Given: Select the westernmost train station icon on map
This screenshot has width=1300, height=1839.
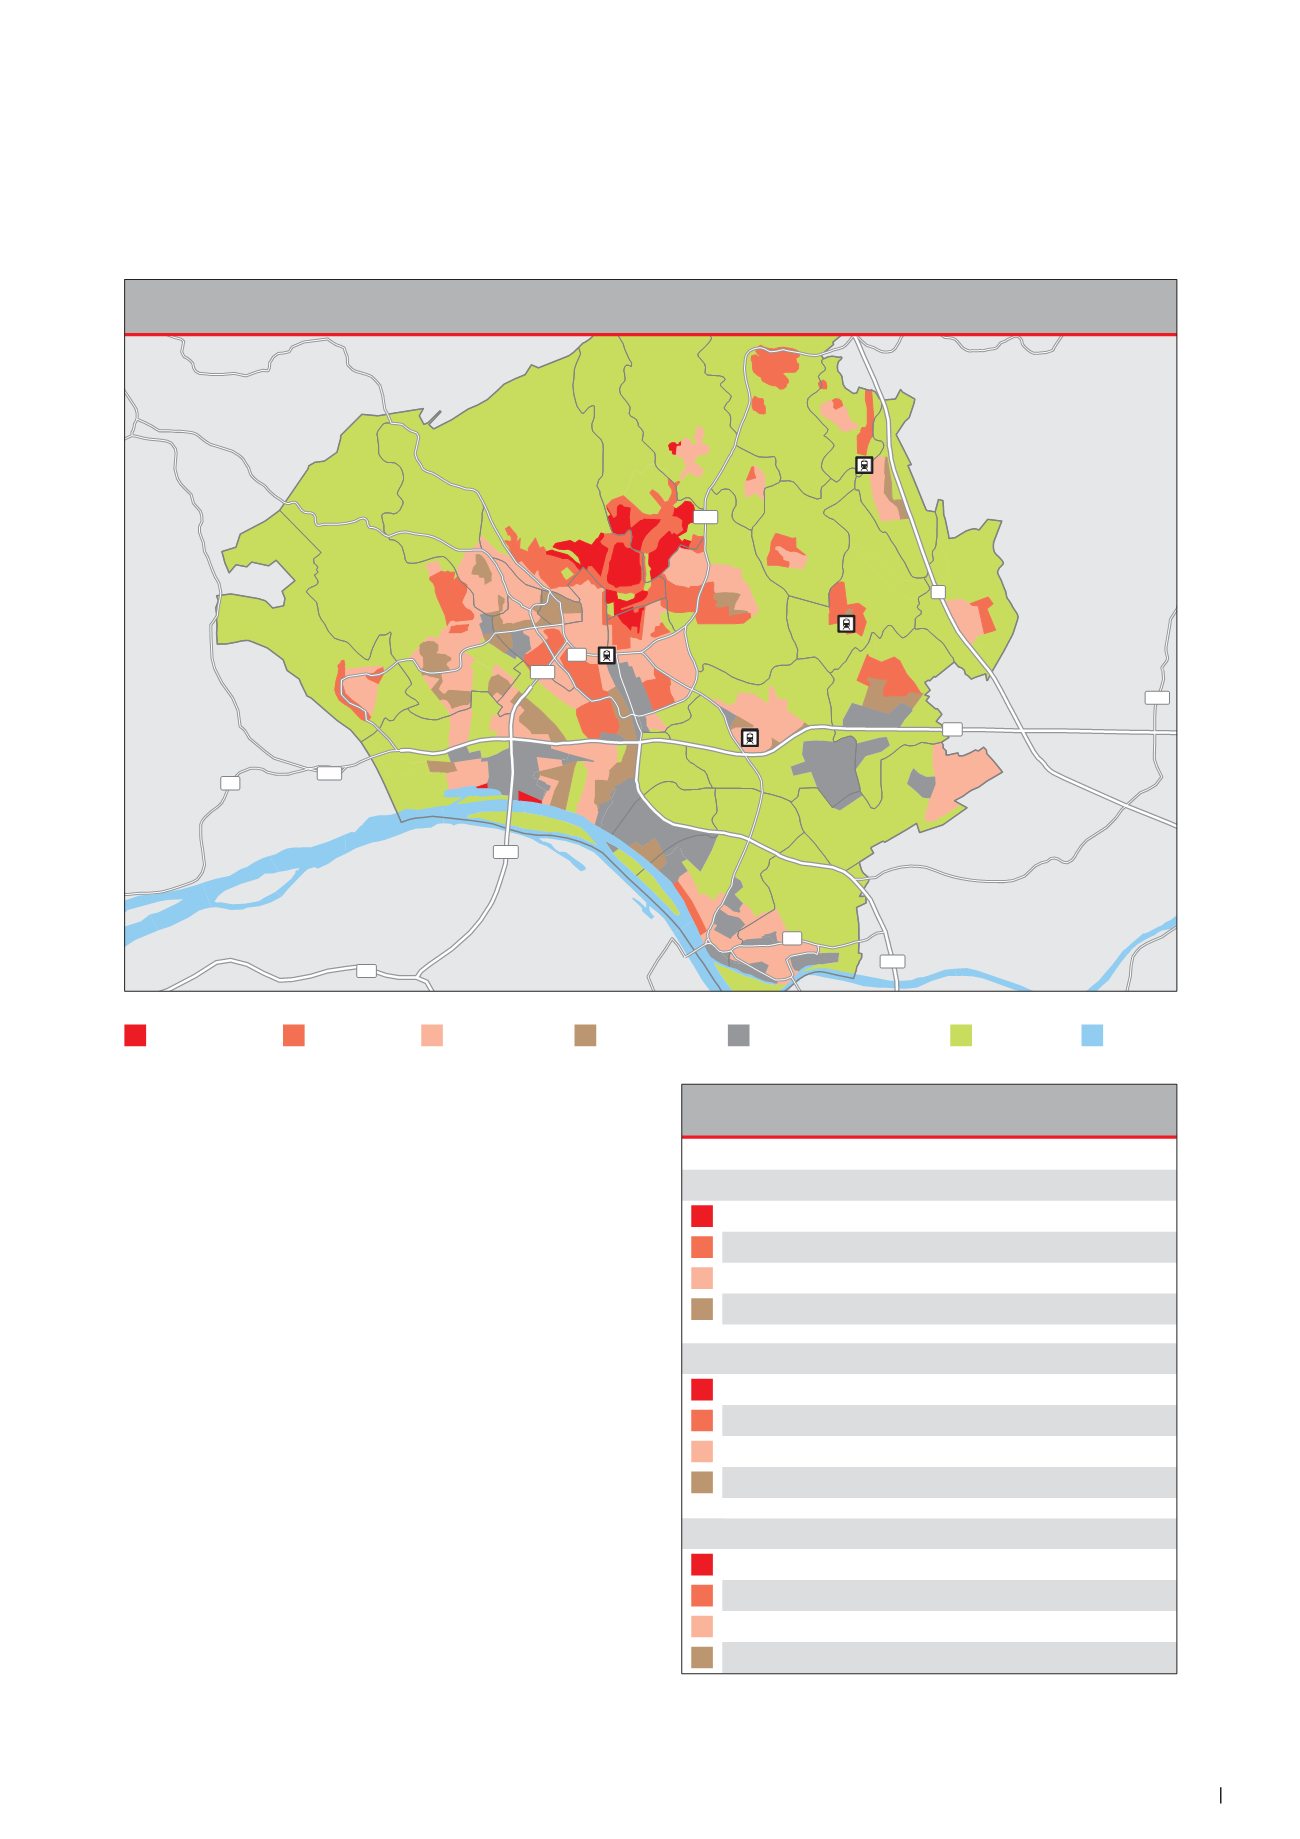Looking at the screenshot, I should tap(606, 655).
